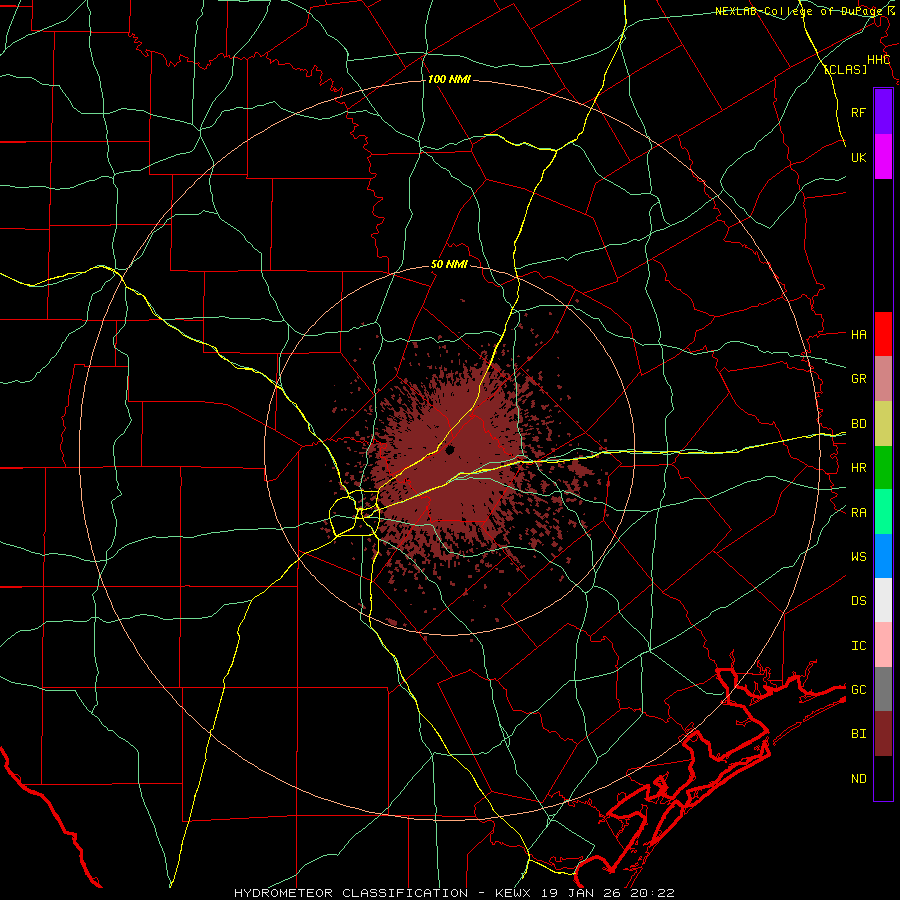
Task: Click the ND legend label
Action: [x=858, y=779]
